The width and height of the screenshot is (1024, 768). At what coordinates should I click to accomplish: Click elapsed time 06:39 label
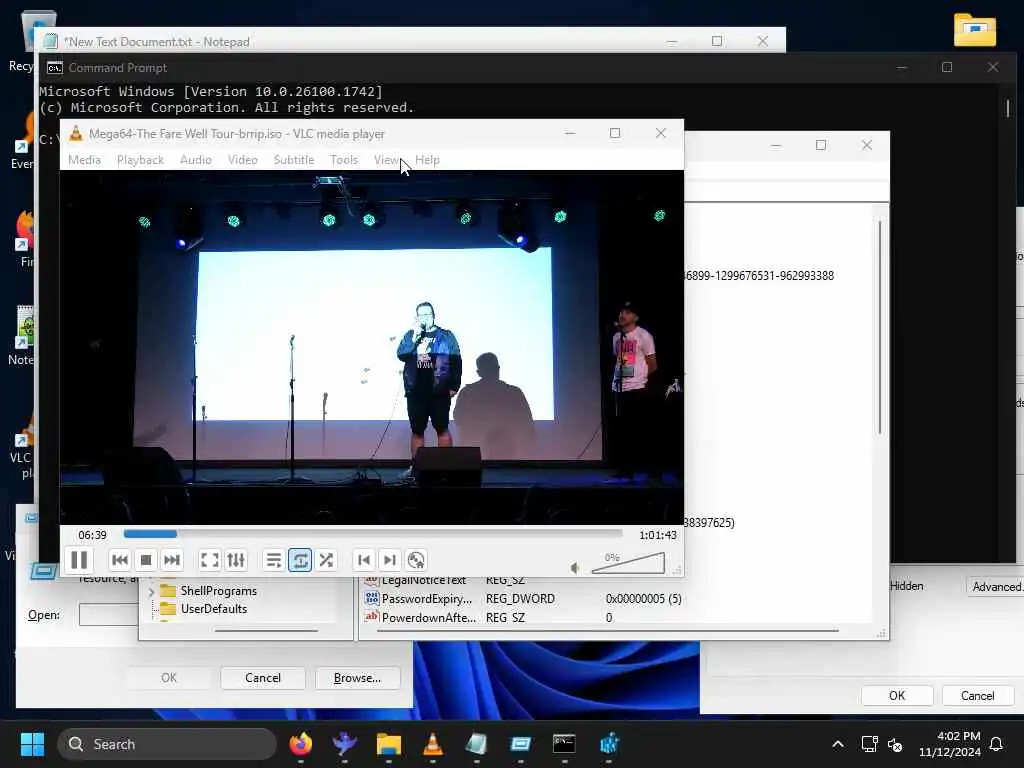[x=92, y=535]
